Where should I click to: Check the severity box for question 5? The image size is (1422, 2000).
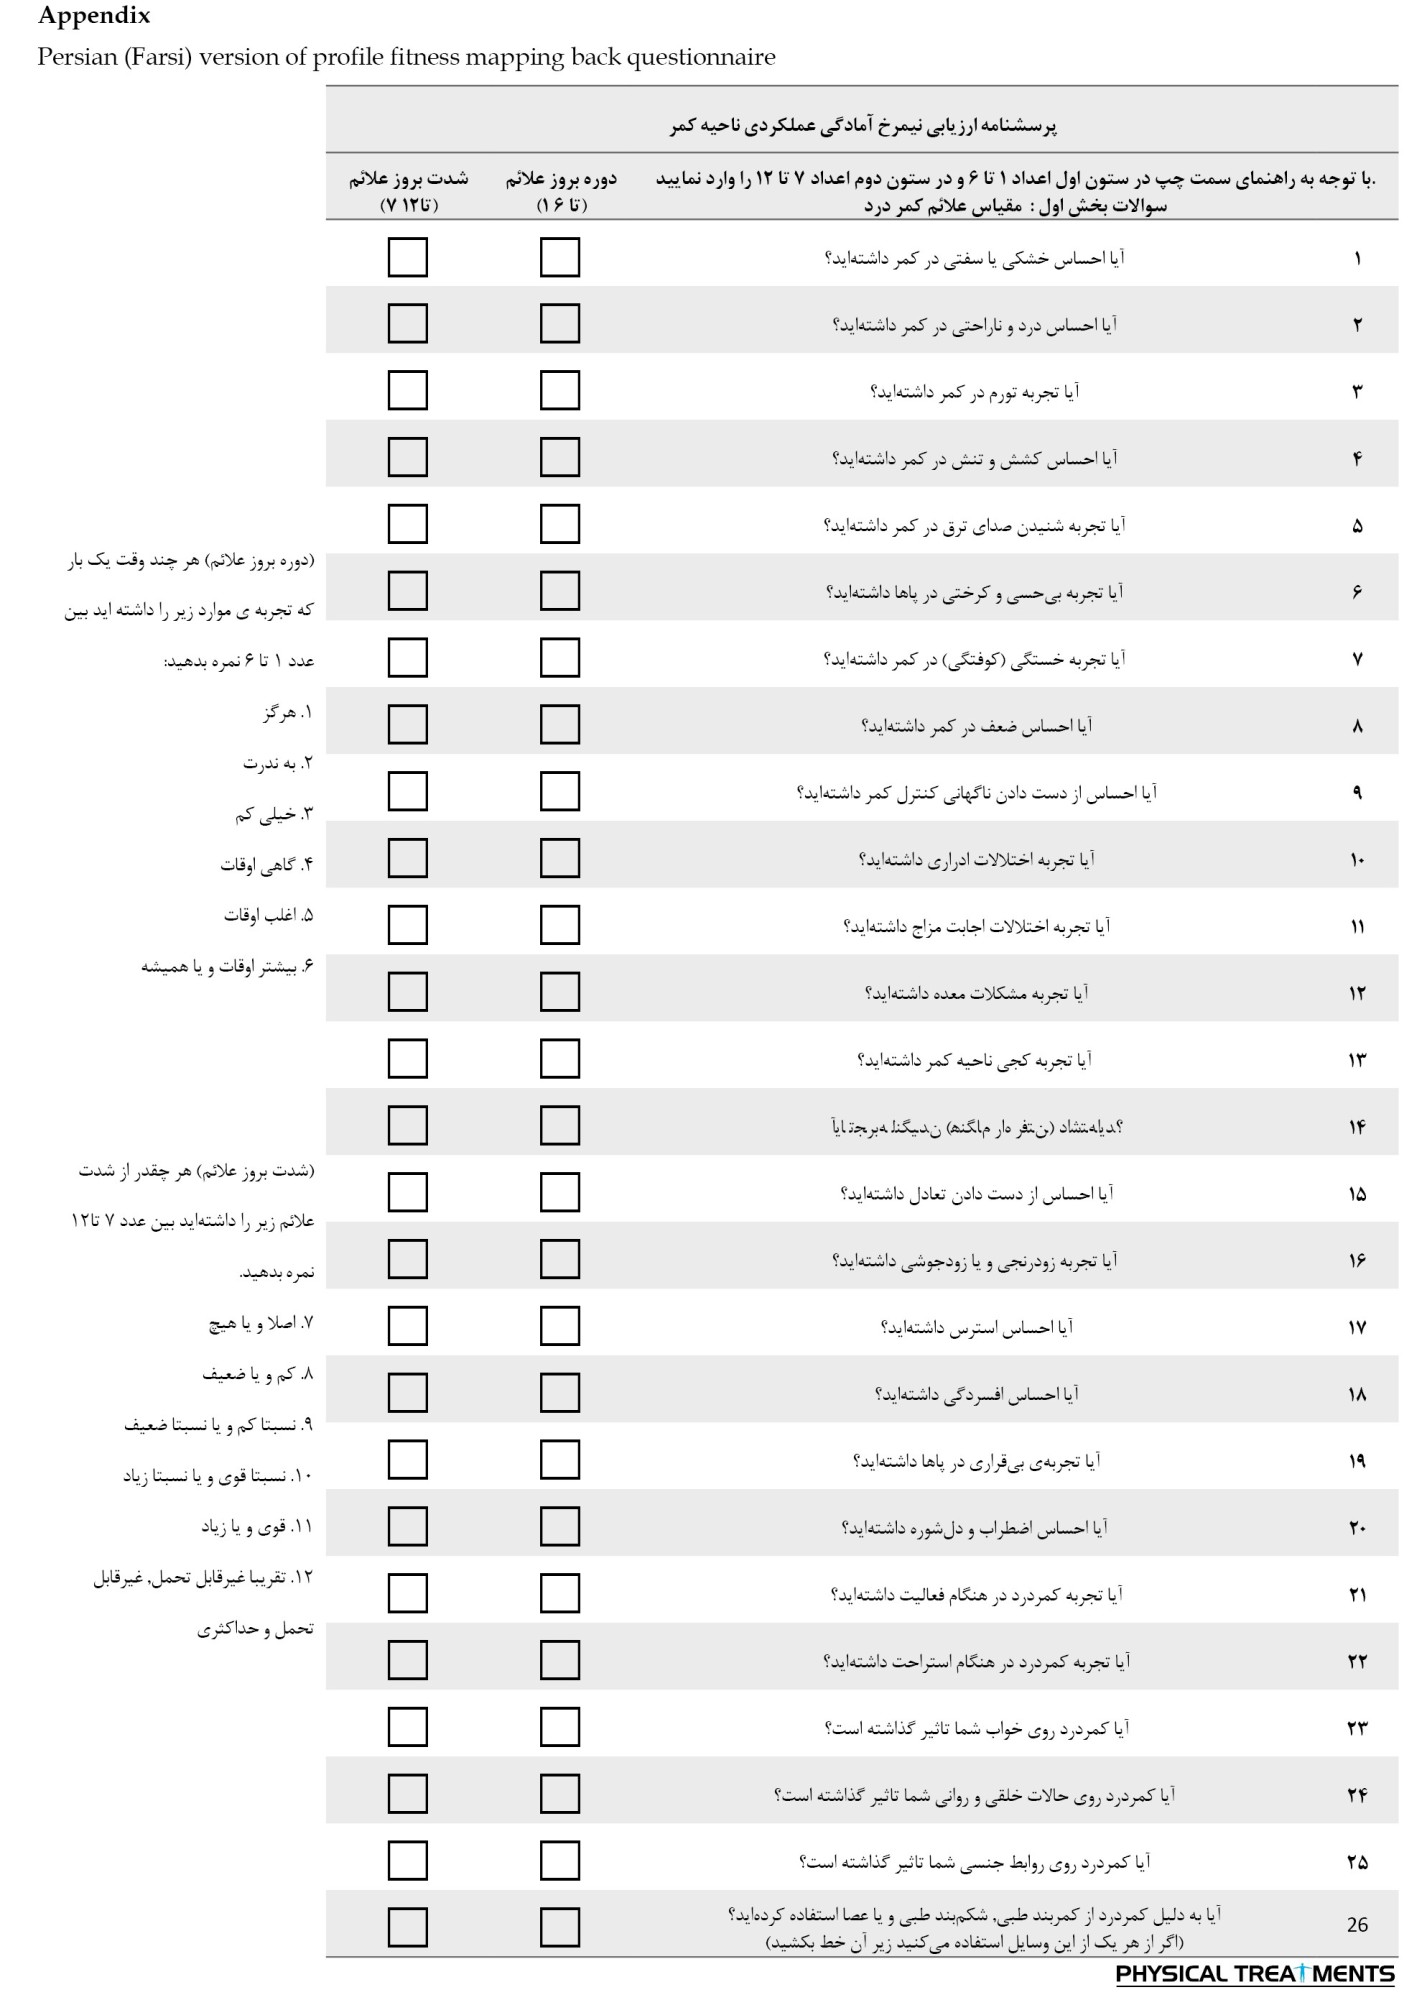pos(407,524)
